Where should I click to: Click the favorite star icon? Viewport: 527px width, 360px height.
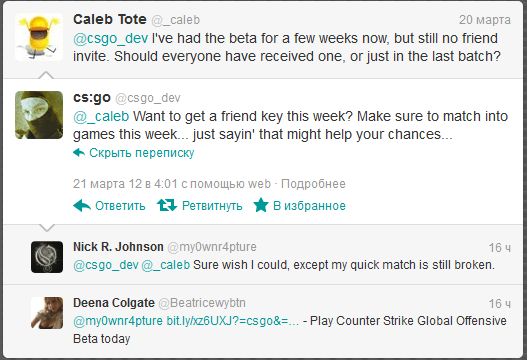point(261,205)
